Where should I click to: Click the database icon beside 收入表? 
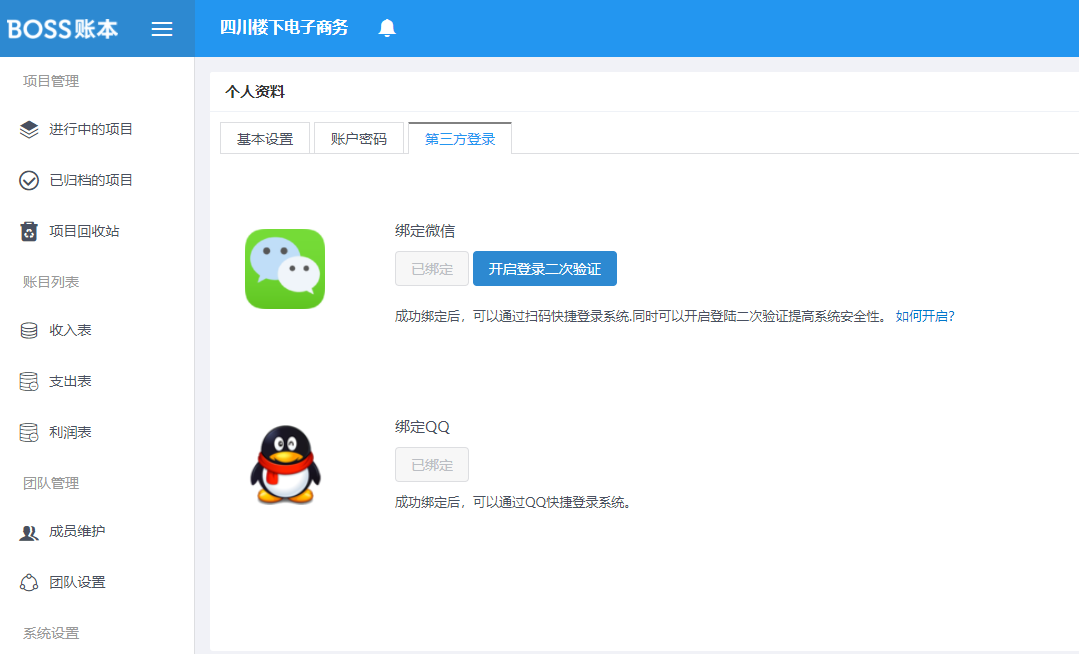pos(29,330)
